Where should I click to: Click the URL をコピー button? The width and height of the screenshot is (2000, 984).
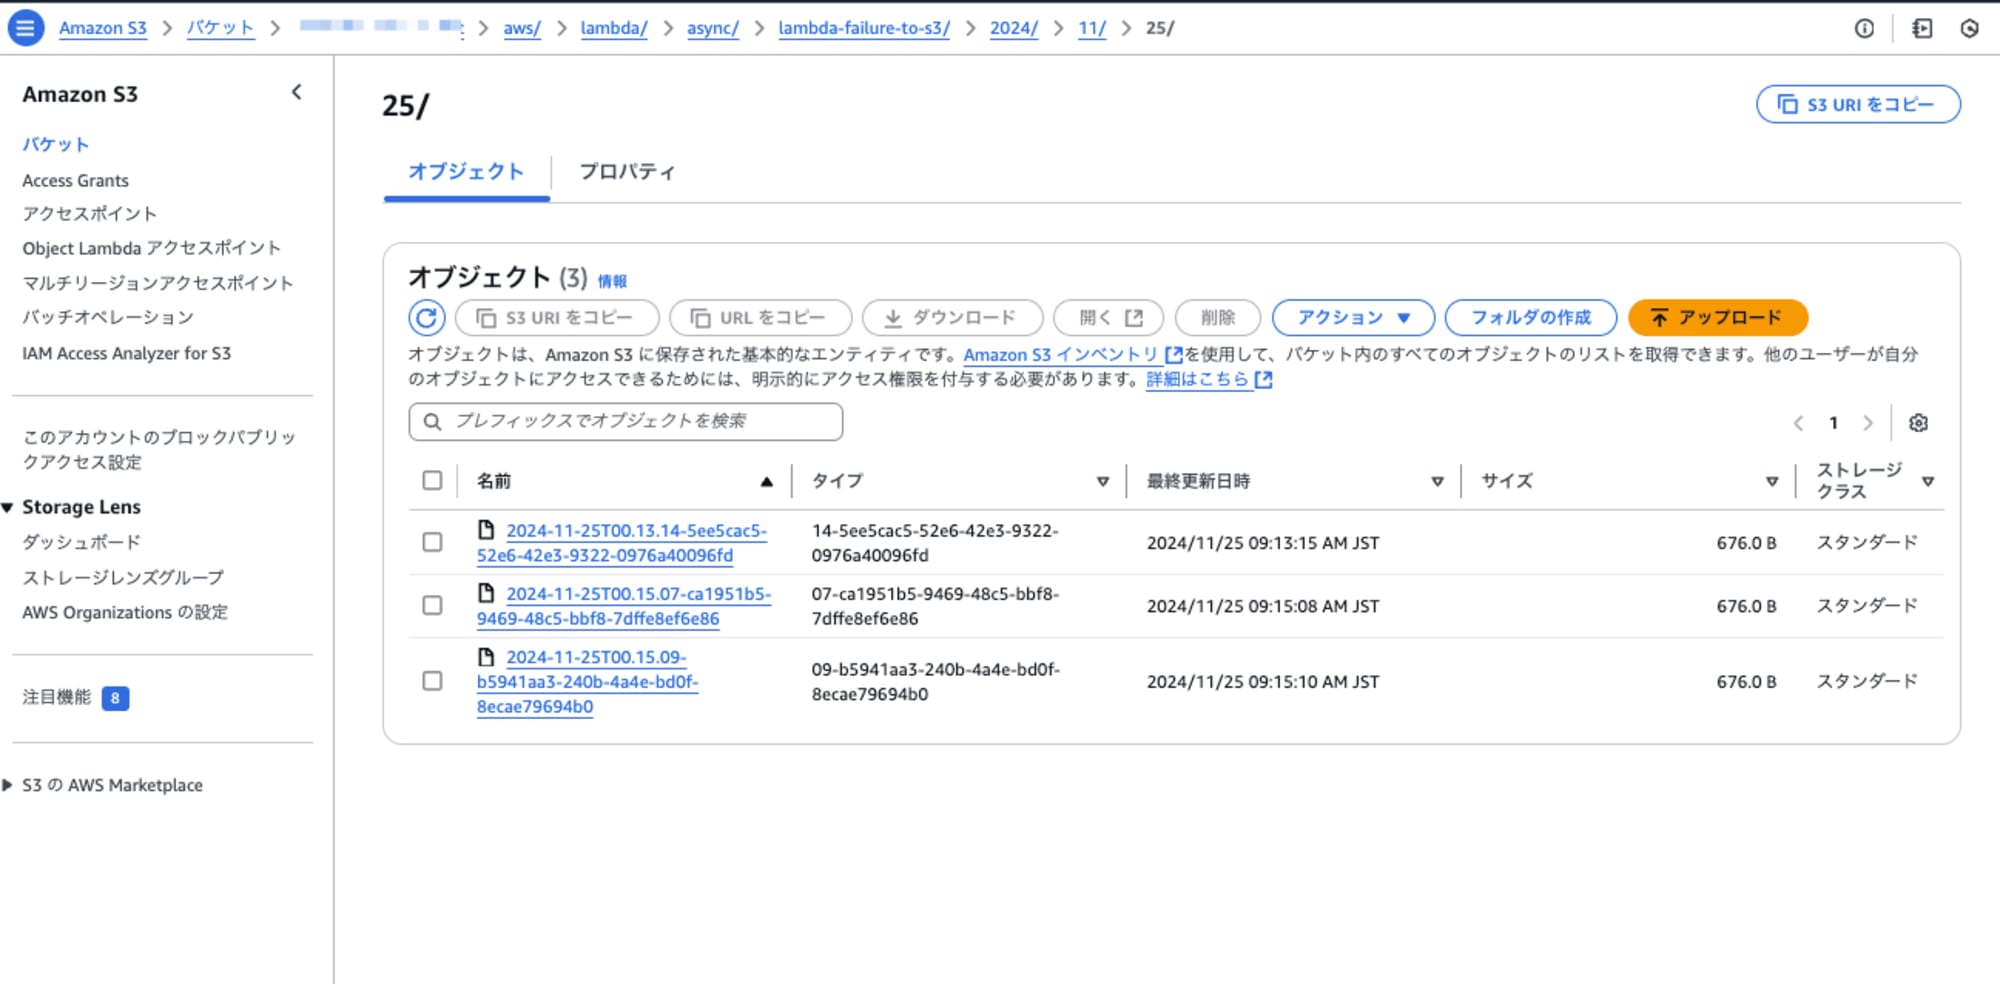tap(760, 318)
